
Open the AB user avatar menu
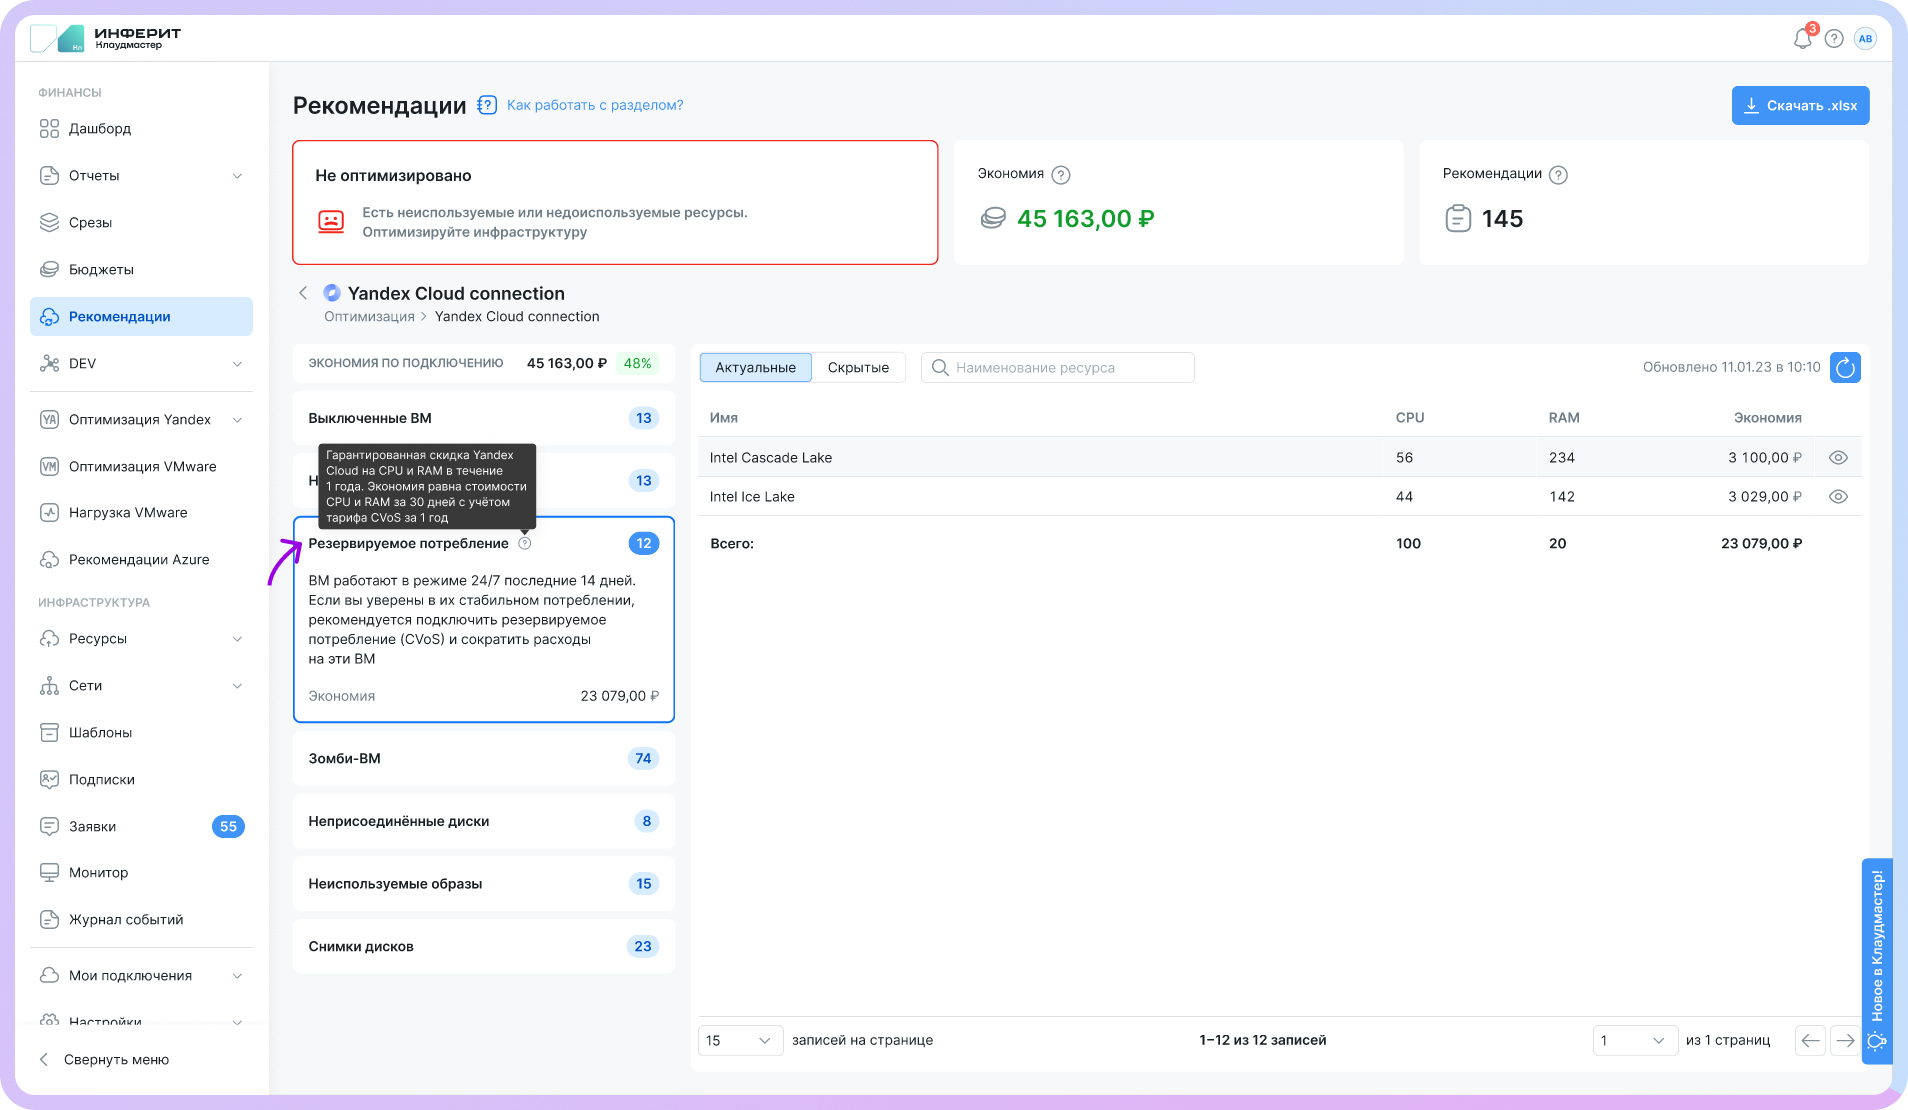point(1865,39)
